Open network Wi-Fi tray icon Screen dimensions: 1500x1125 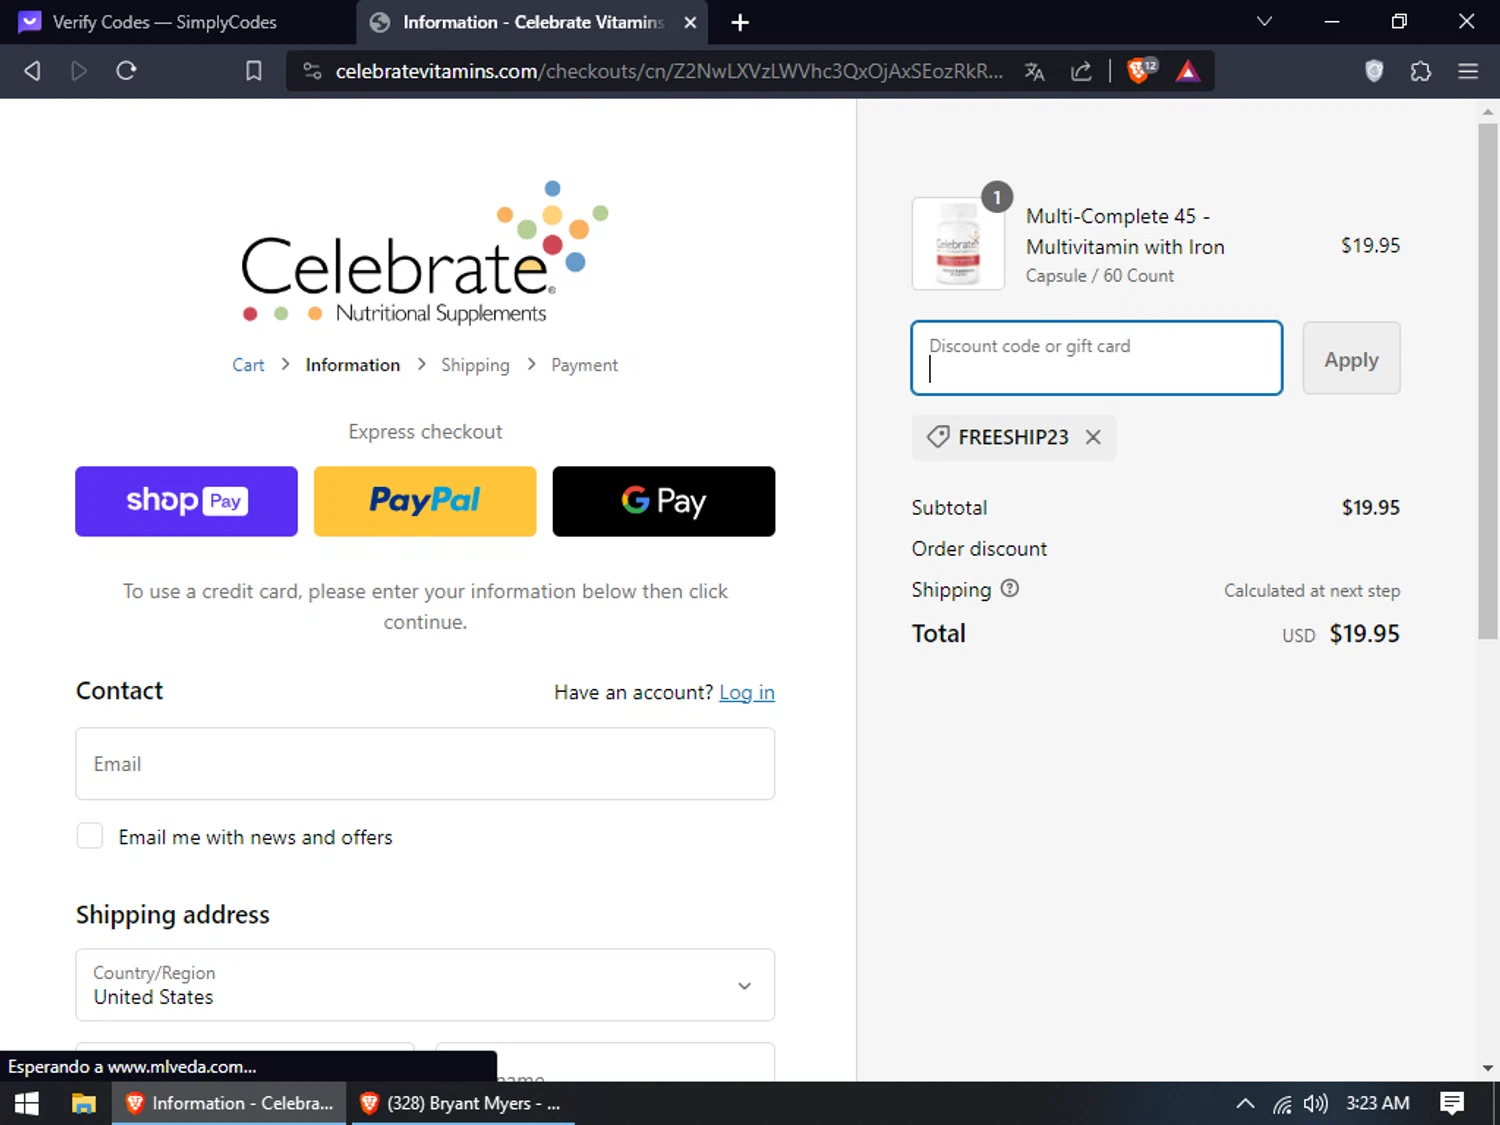tap(1282, 1103)
